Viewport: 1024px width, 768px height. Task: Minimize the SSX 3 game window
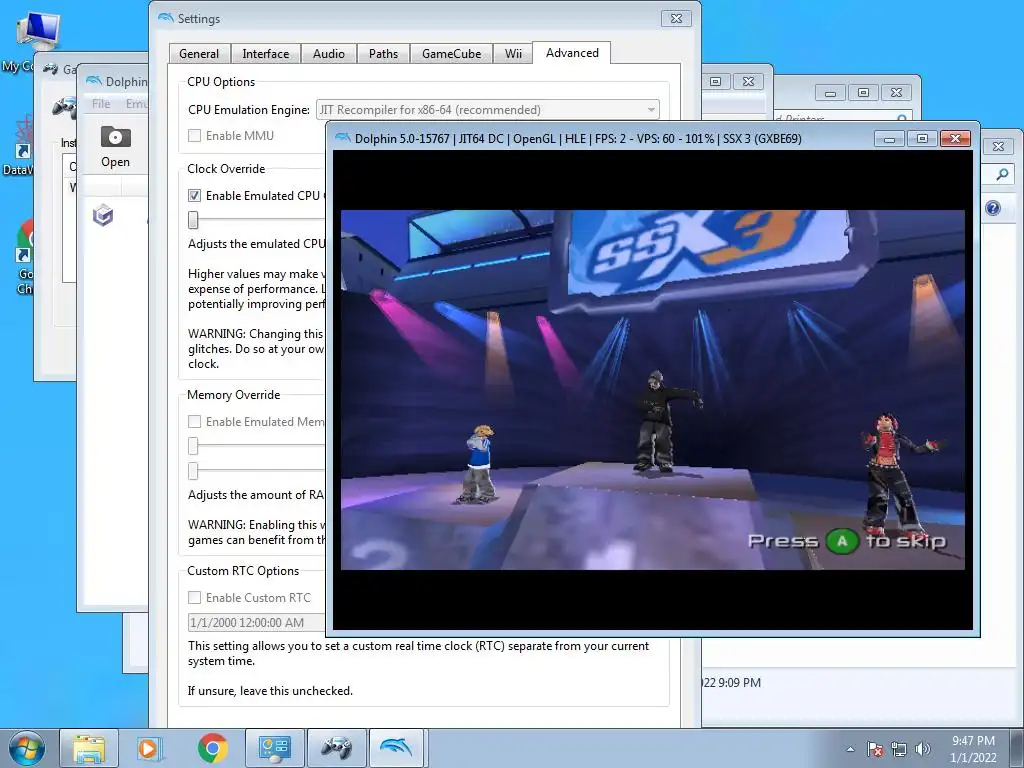click(889, 138)
